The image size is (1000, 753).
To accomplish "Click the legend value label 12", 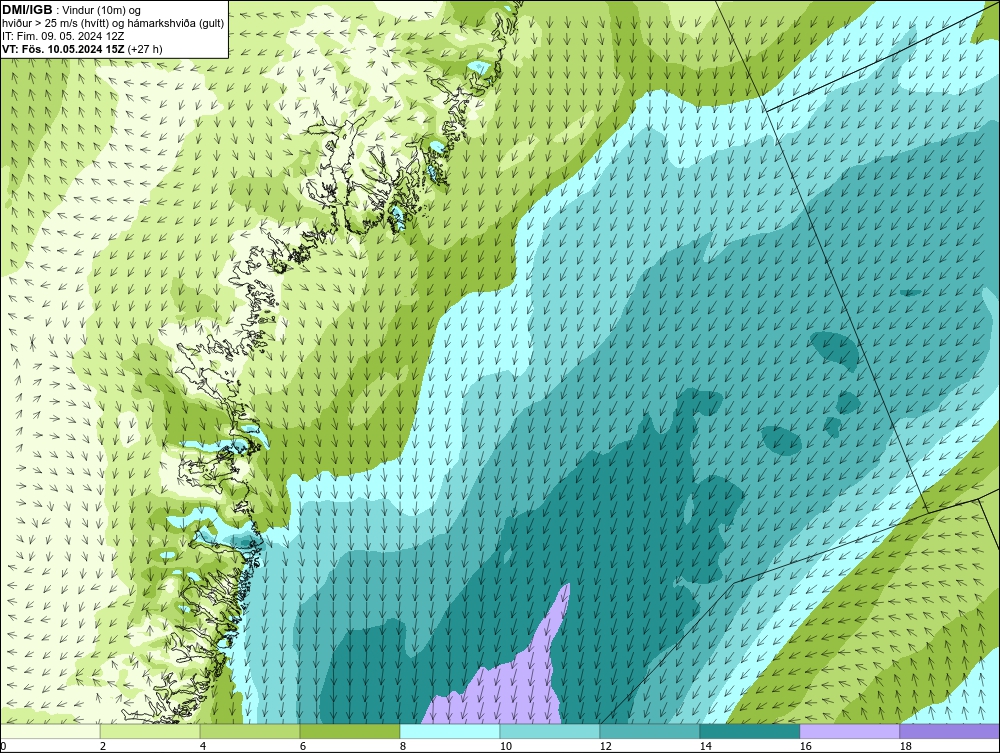I will click(605, 746).
